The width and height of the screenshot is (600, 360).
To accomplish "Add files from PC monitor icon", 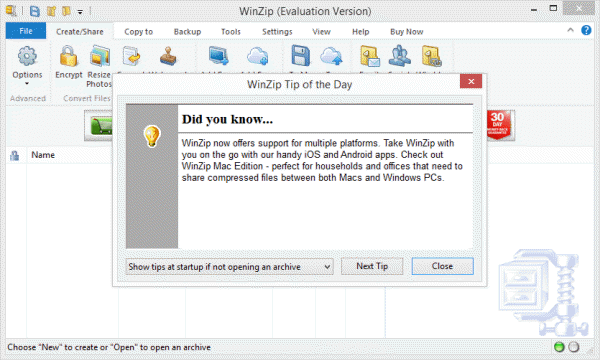I will click(218, 56).
